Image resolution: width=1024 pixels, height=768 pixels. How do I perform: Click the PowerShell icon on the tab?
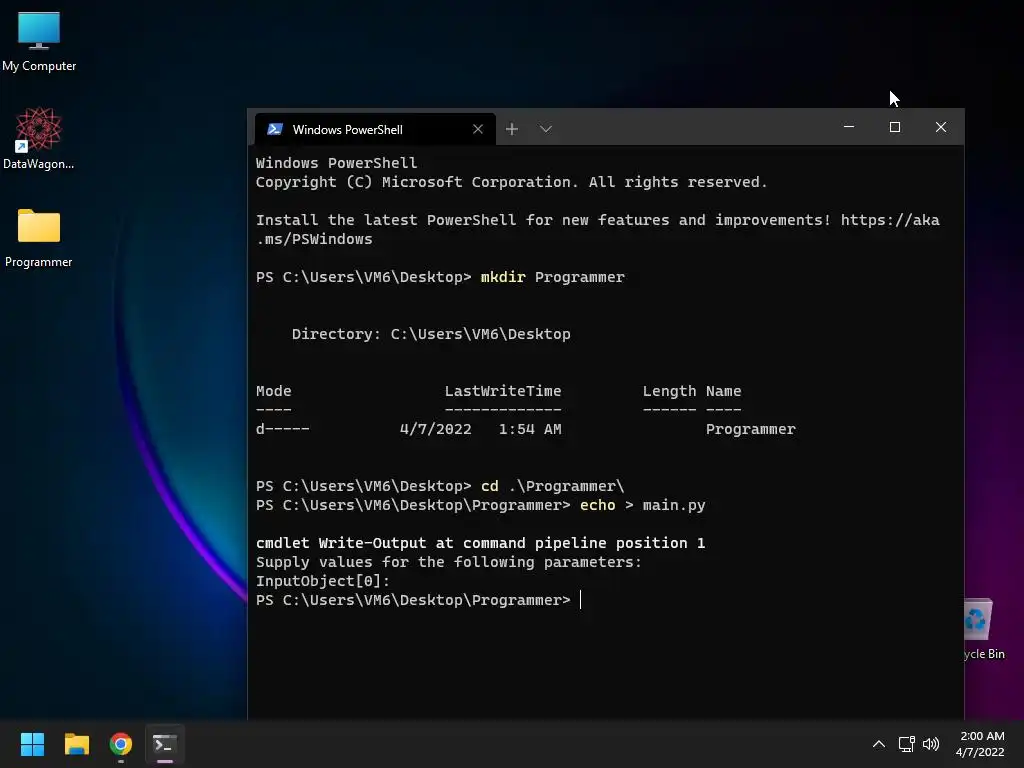[x=275, y=129]
